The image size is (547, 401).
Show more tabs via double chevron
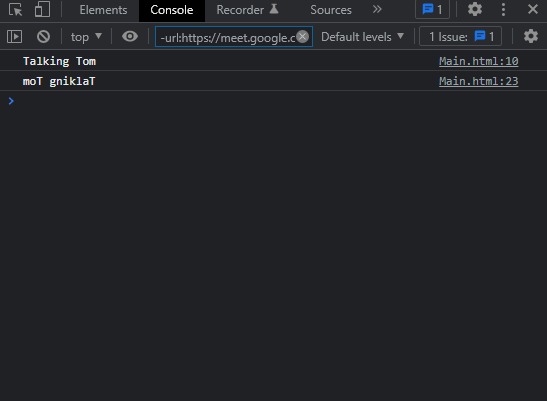click(377, 9)
